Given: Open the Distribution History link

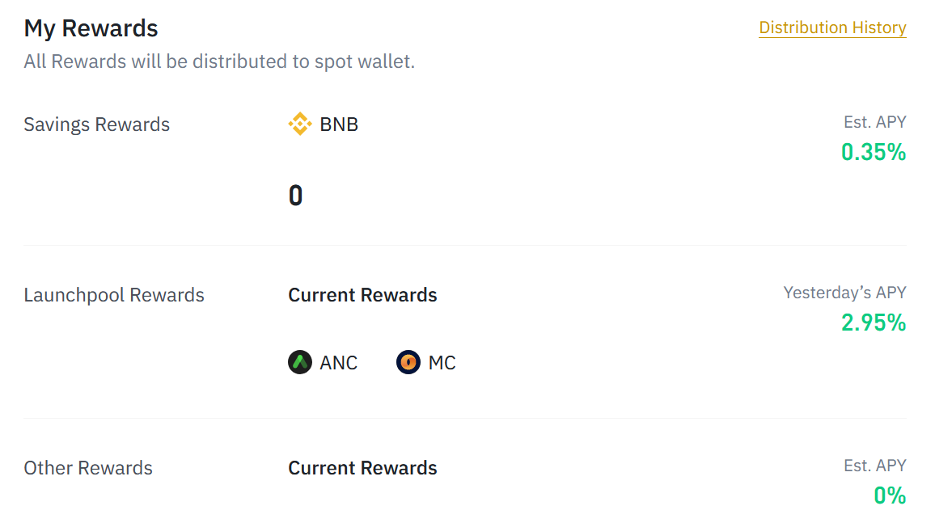Looking at the screenshot, I should [x=832, y=28].
